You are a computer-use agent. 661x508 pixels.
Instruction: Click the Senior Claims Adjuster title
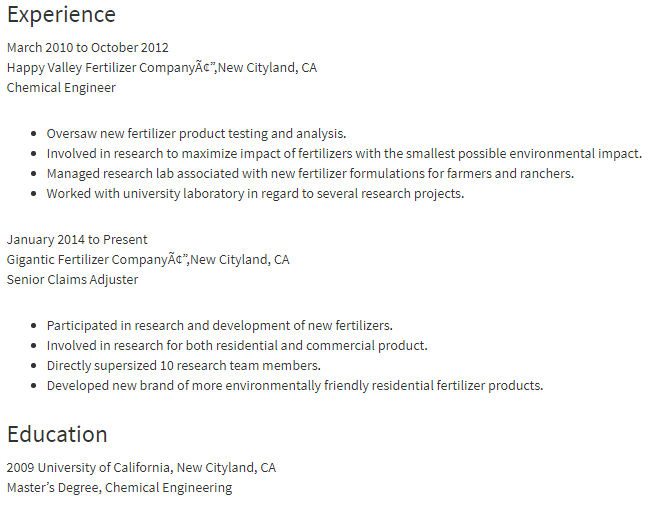coord(73,280)
